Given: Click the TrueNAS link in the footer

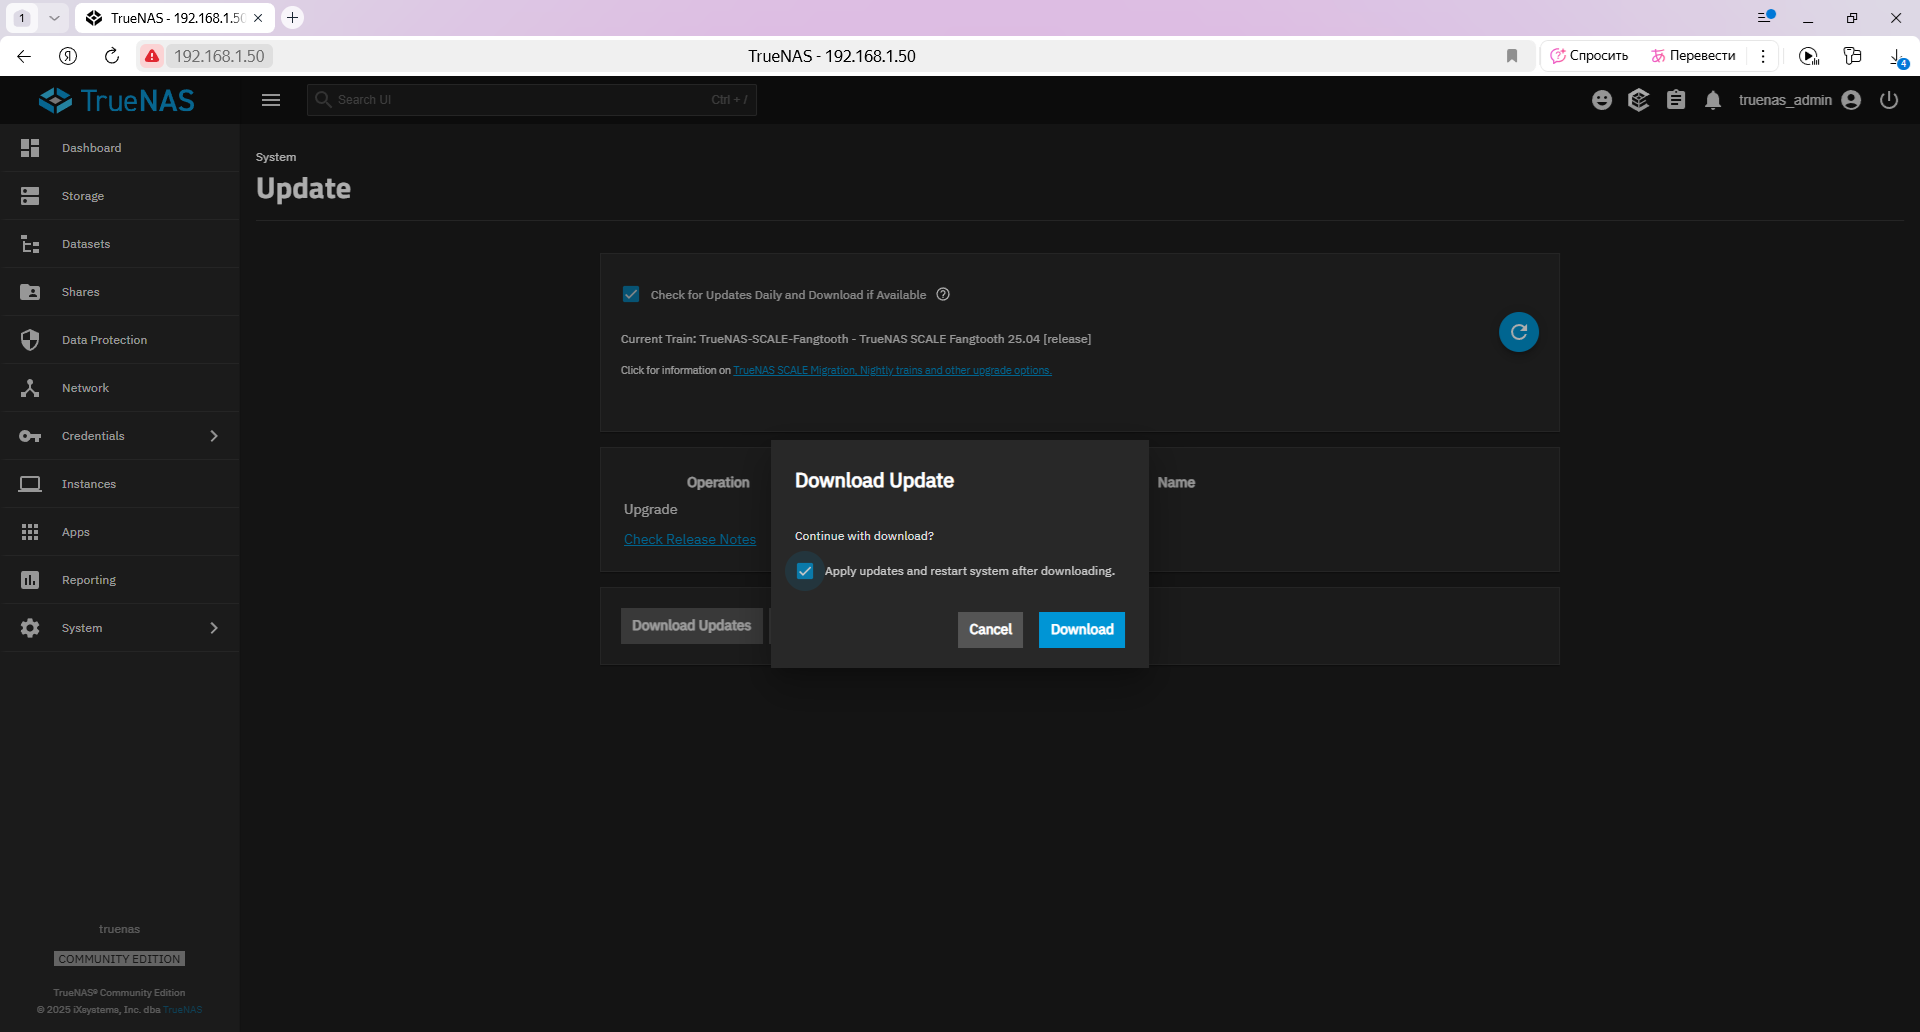Looking at the screenshot, I should coord(183,1009).
